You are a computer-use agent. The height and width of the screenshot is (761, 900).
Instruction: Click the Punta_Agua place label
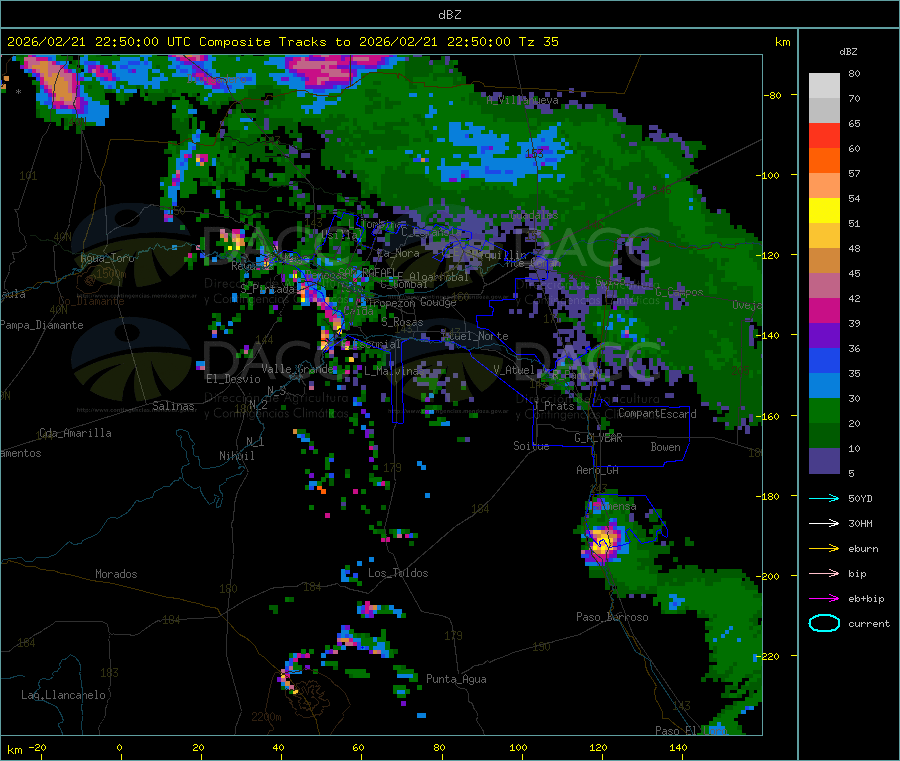[x=456, y=679]
